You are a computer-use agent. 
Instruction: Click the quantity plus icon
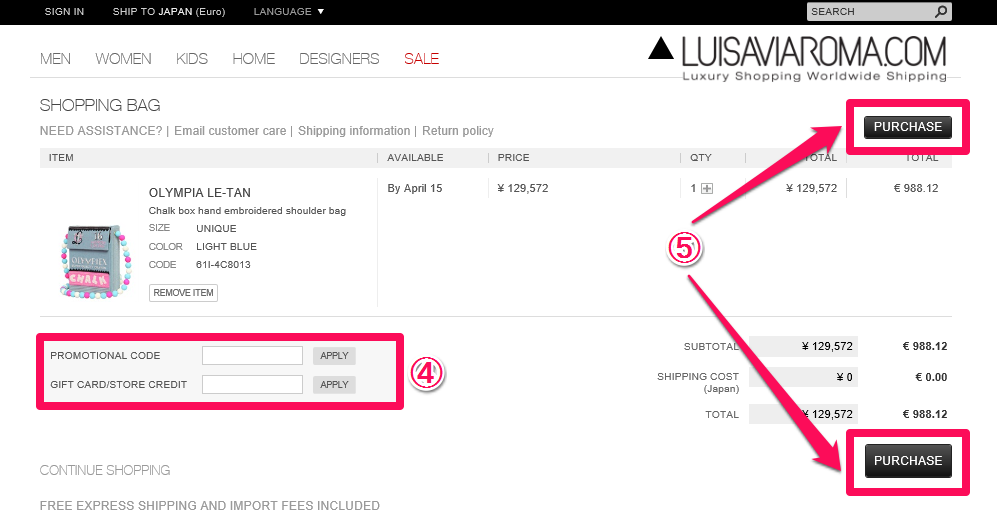coord(706,189)
